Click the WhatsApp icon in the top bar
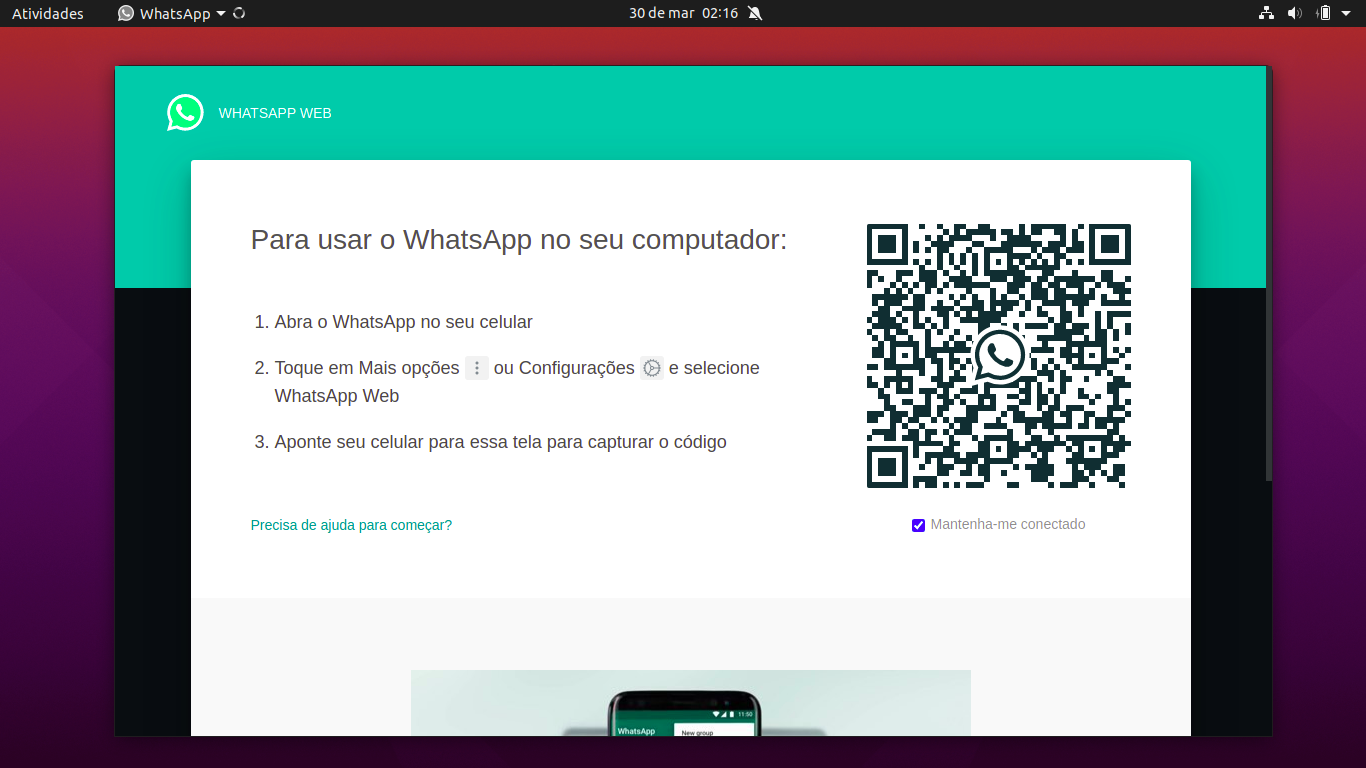The width and height of the screenshot is (1366, 768). [126, 13]
